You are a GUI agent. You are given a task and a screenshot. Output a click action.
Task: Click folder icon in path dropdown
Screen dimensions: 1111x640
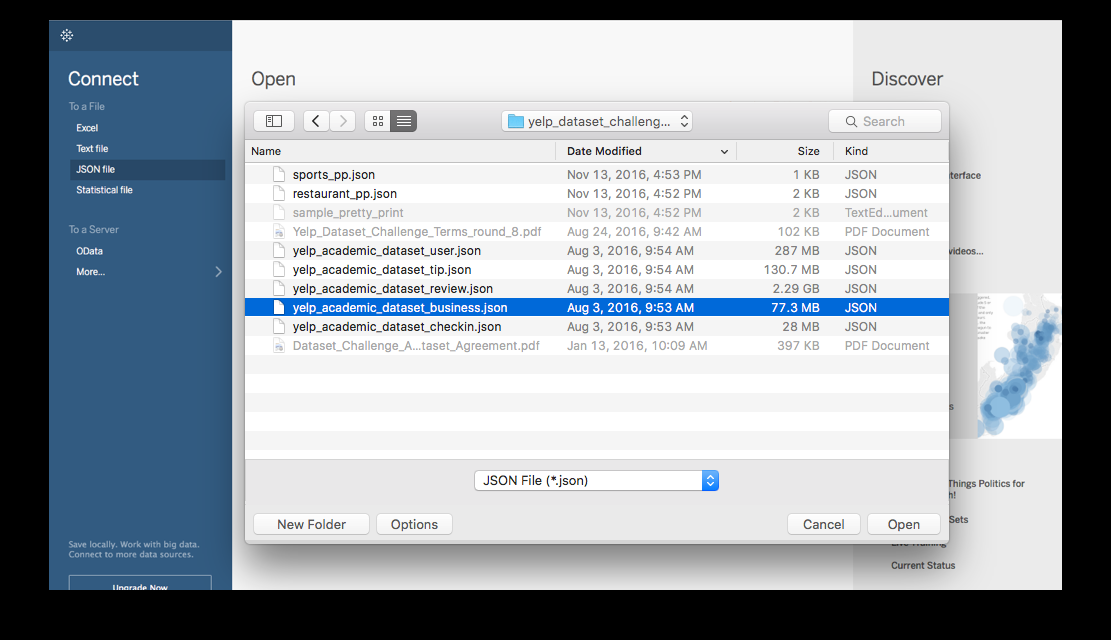[x=516, y=122]
